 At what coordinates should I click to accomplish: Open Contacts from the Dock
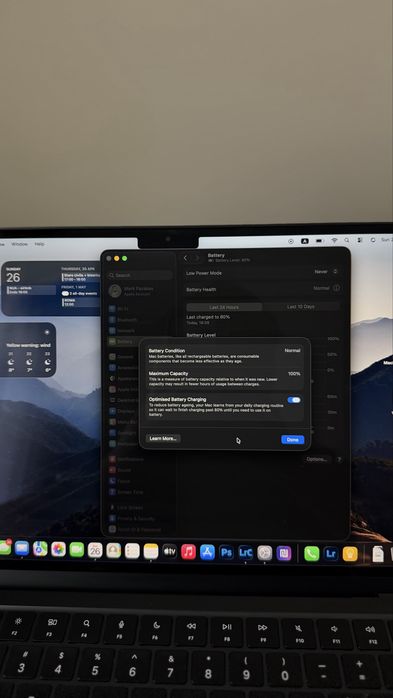pyautogui.click(x=113, y=551)
